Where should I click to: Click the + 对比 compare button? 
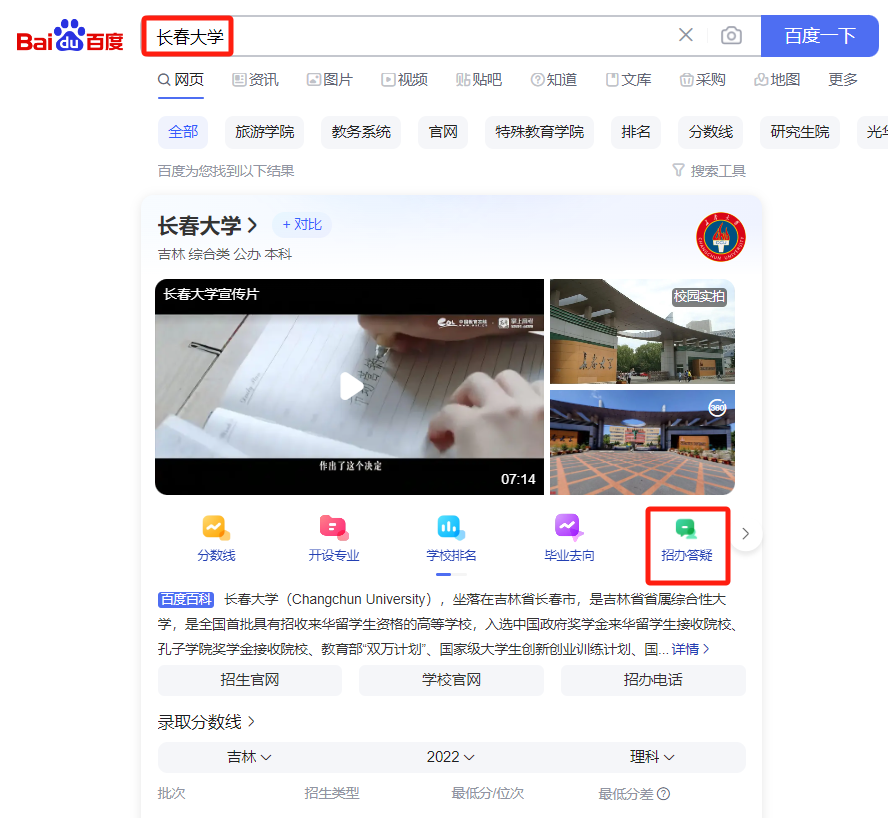pyautogui.click(x=302, y=225)
